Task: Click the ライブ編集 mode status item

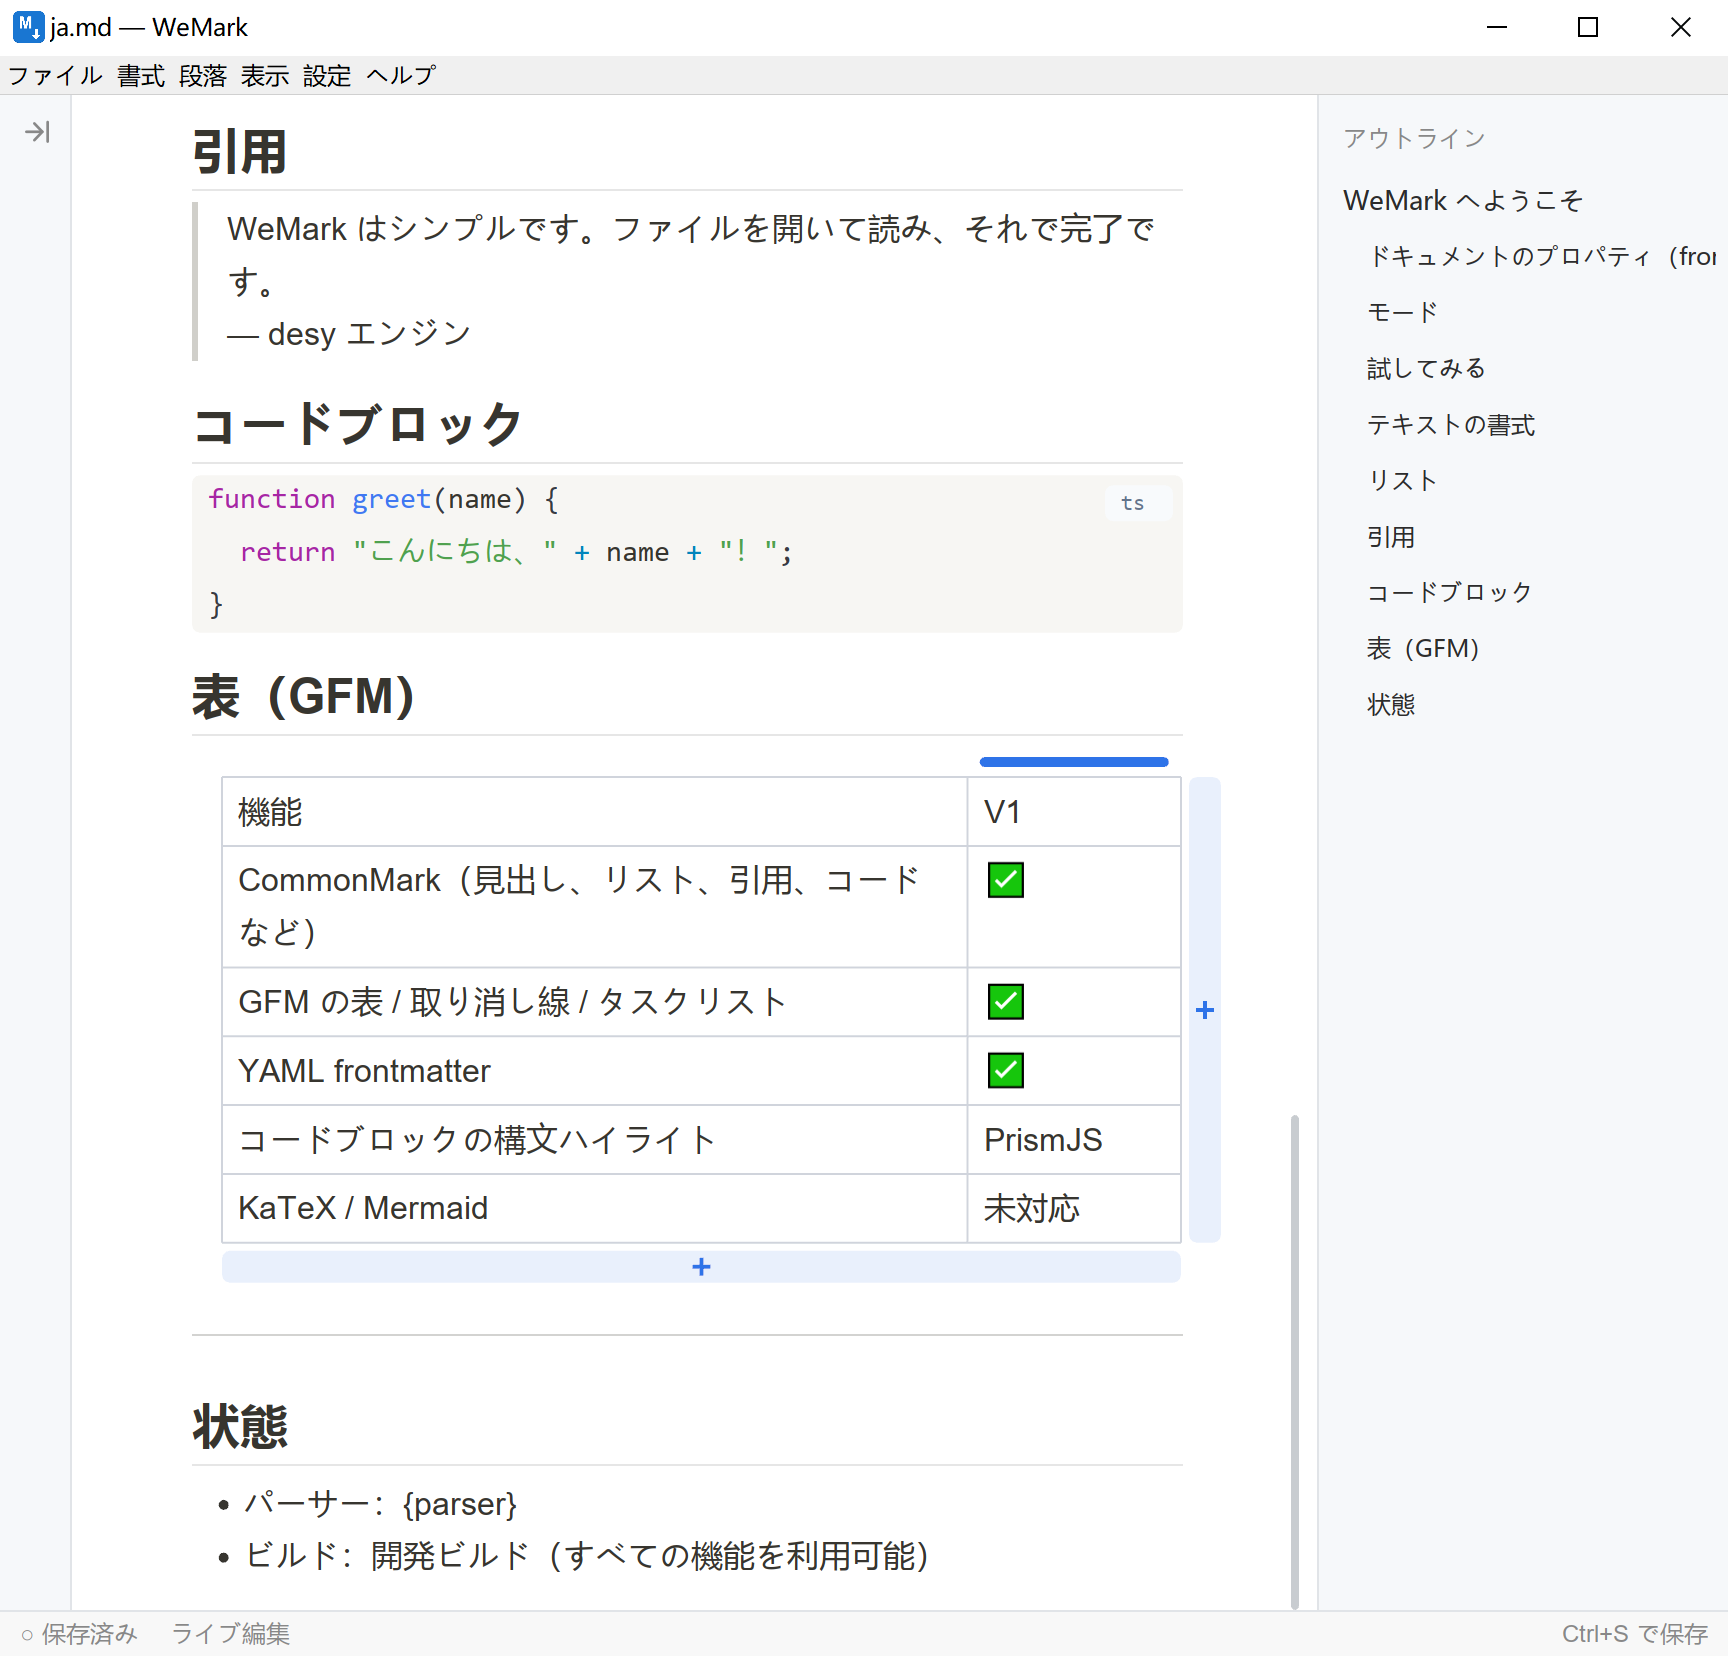Action: point(231,1633)
